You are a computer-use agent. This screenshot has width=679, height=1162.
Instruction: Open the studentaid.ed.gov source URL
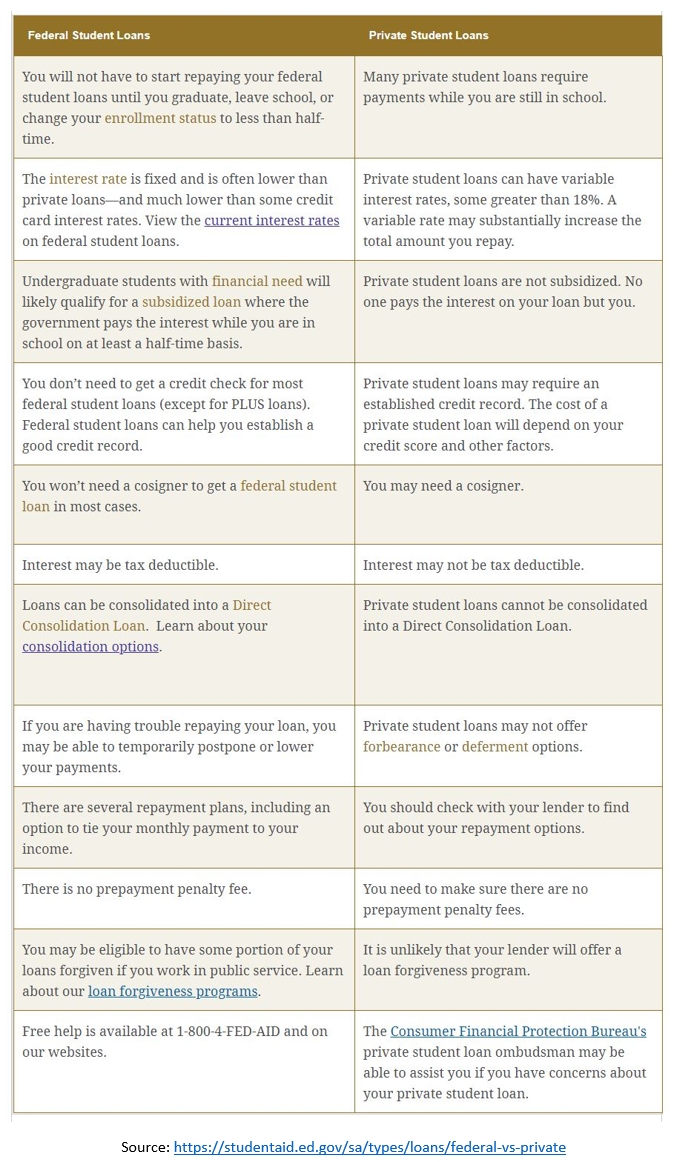click(x=370, y=1147)
